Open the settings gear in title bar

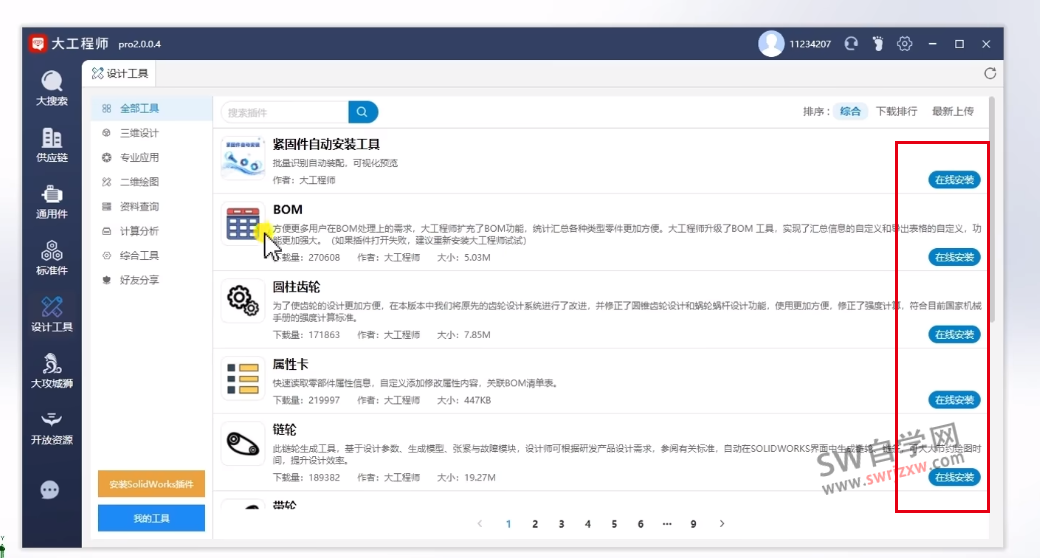click(905, 44)
